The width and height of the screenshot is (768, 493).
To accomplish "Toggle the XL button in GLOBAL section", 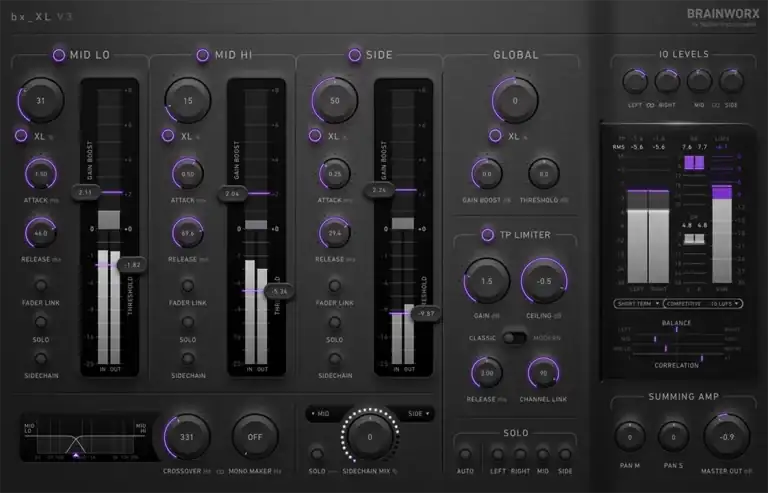I will pyautogui.click(x=495, y=136).
